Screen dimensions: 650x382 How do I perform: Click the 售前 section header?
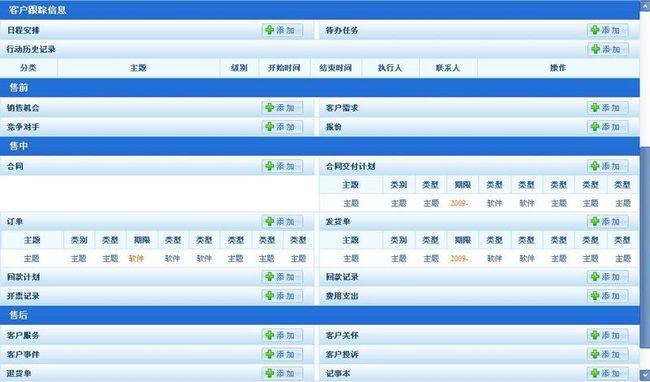point(320,88)
